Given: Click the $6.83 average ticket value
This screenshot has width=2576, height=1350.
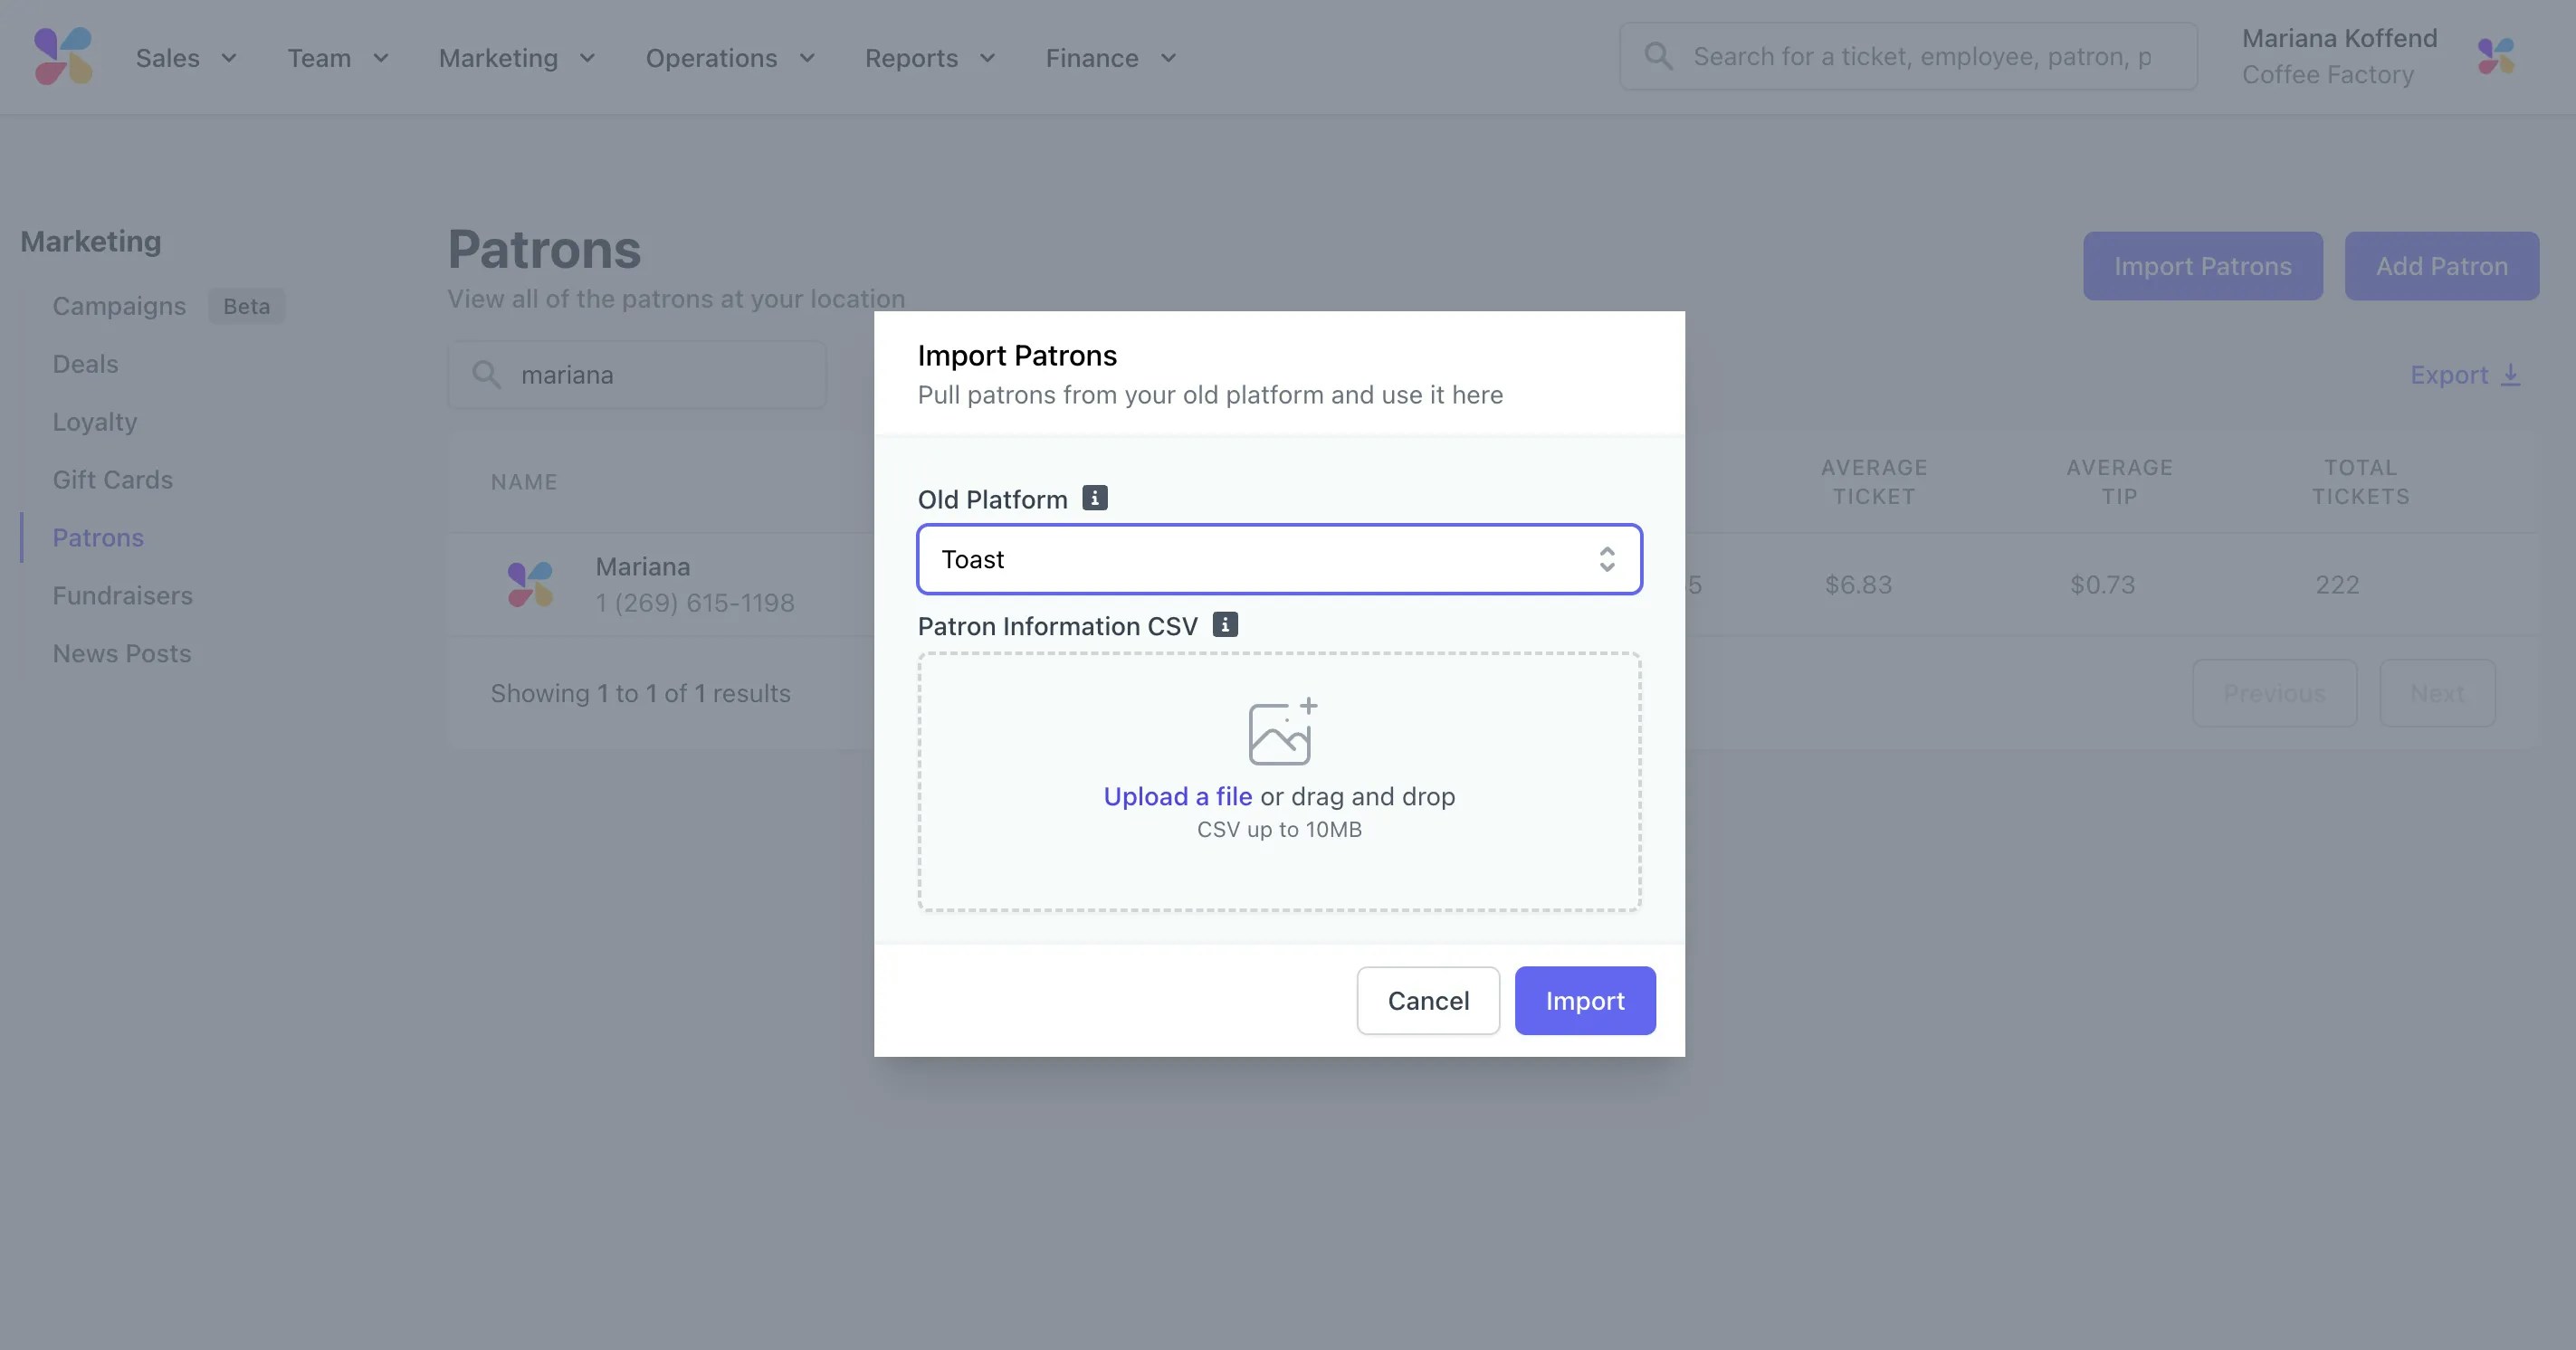Looking at the screenshot, I should (x=1858, y=585).
